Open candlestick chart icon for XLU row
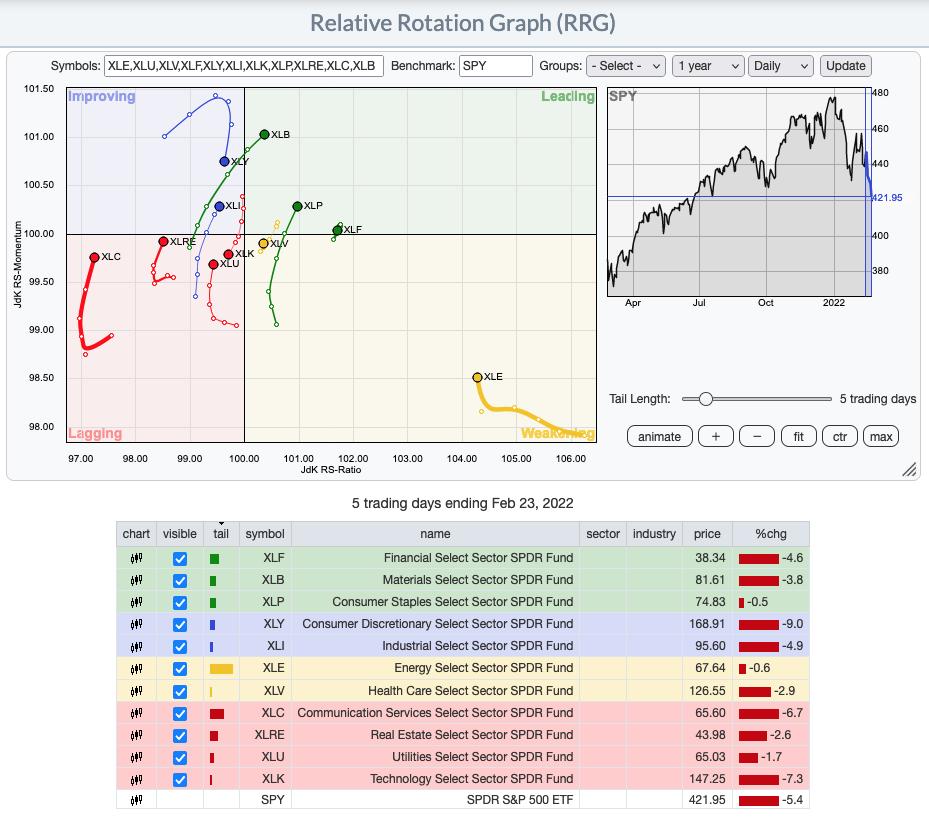 coord(136,757)
